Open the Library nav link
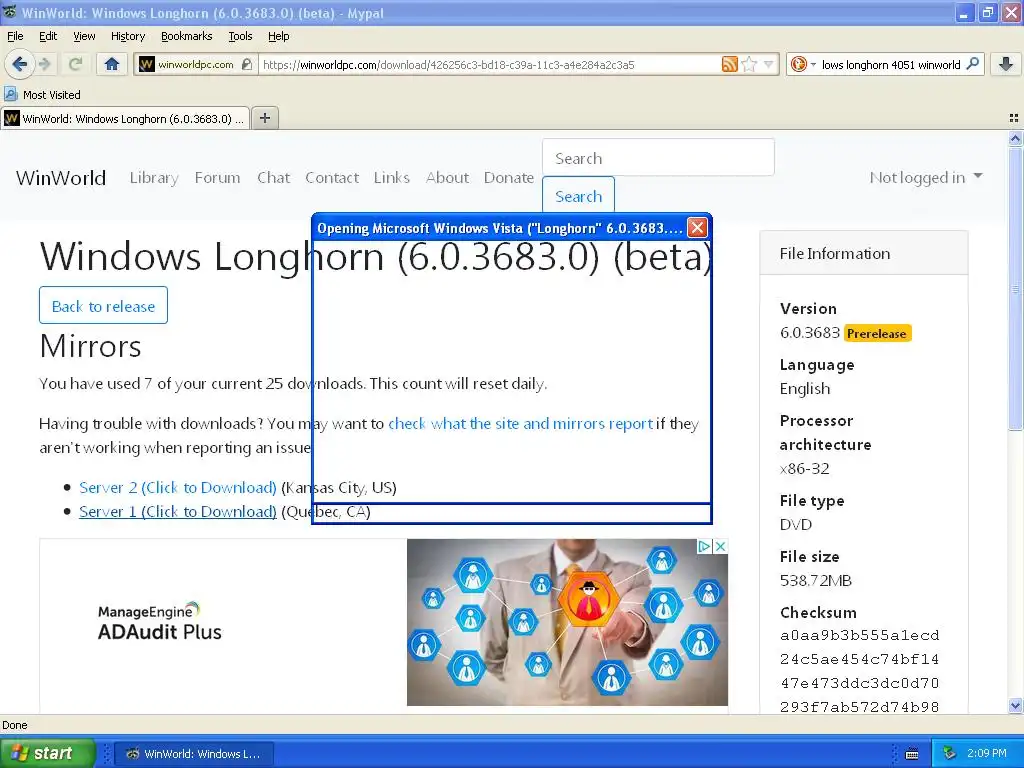Viewport: 1024px width, 768px height. [154, 178]
